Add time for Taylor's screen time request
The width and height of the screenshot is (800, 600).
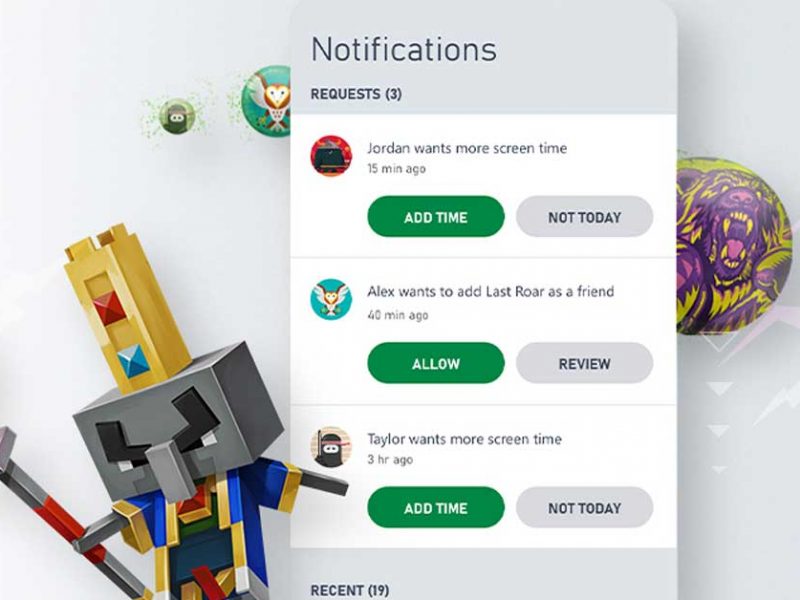[436, 508]
